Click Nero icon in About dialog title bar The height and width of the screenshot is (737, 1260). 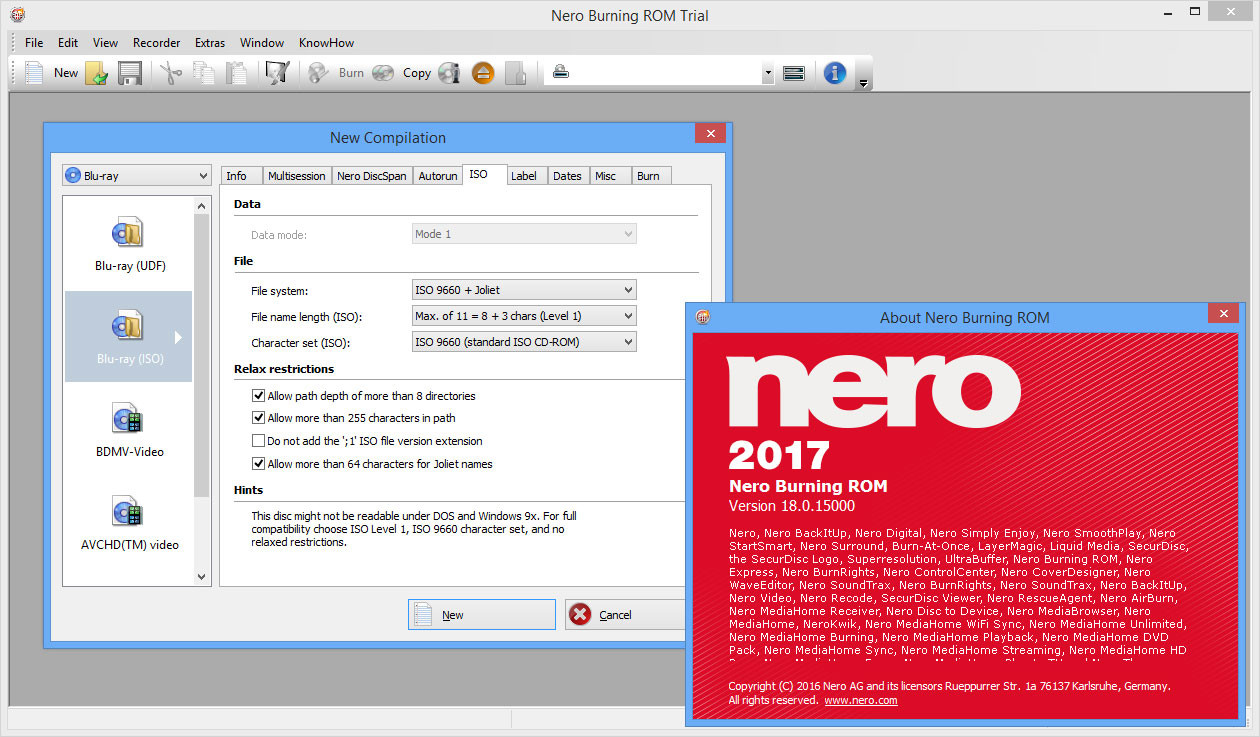point(703,317)
